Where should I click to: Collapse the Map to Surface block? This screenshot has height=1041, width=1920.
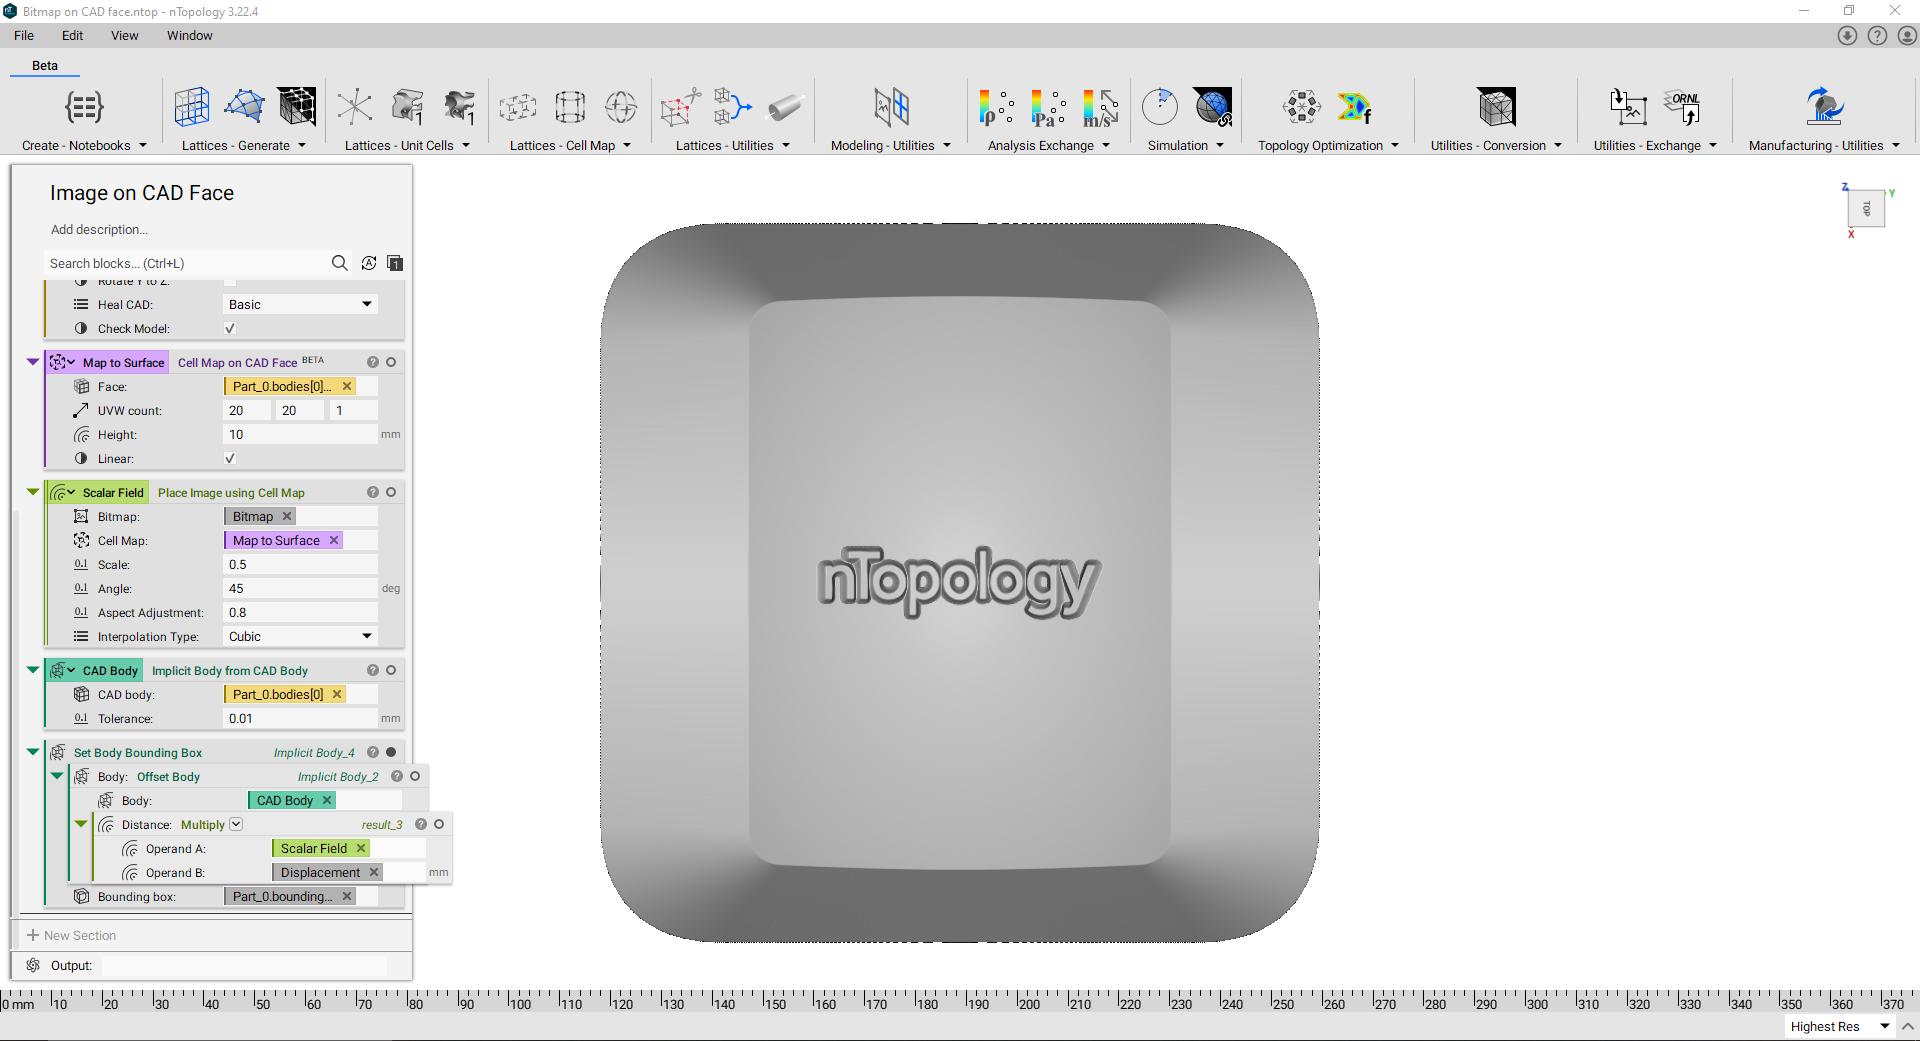33,362
